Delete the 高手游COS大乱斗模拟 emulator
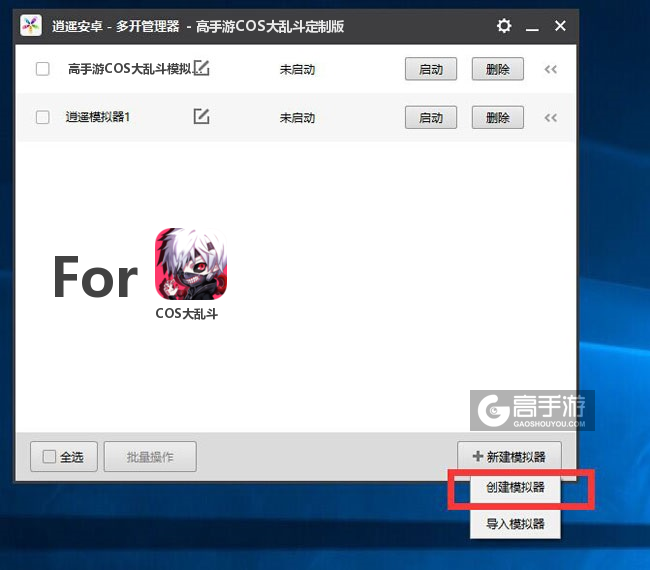650x570 pixels. click(x=497, y=69)
